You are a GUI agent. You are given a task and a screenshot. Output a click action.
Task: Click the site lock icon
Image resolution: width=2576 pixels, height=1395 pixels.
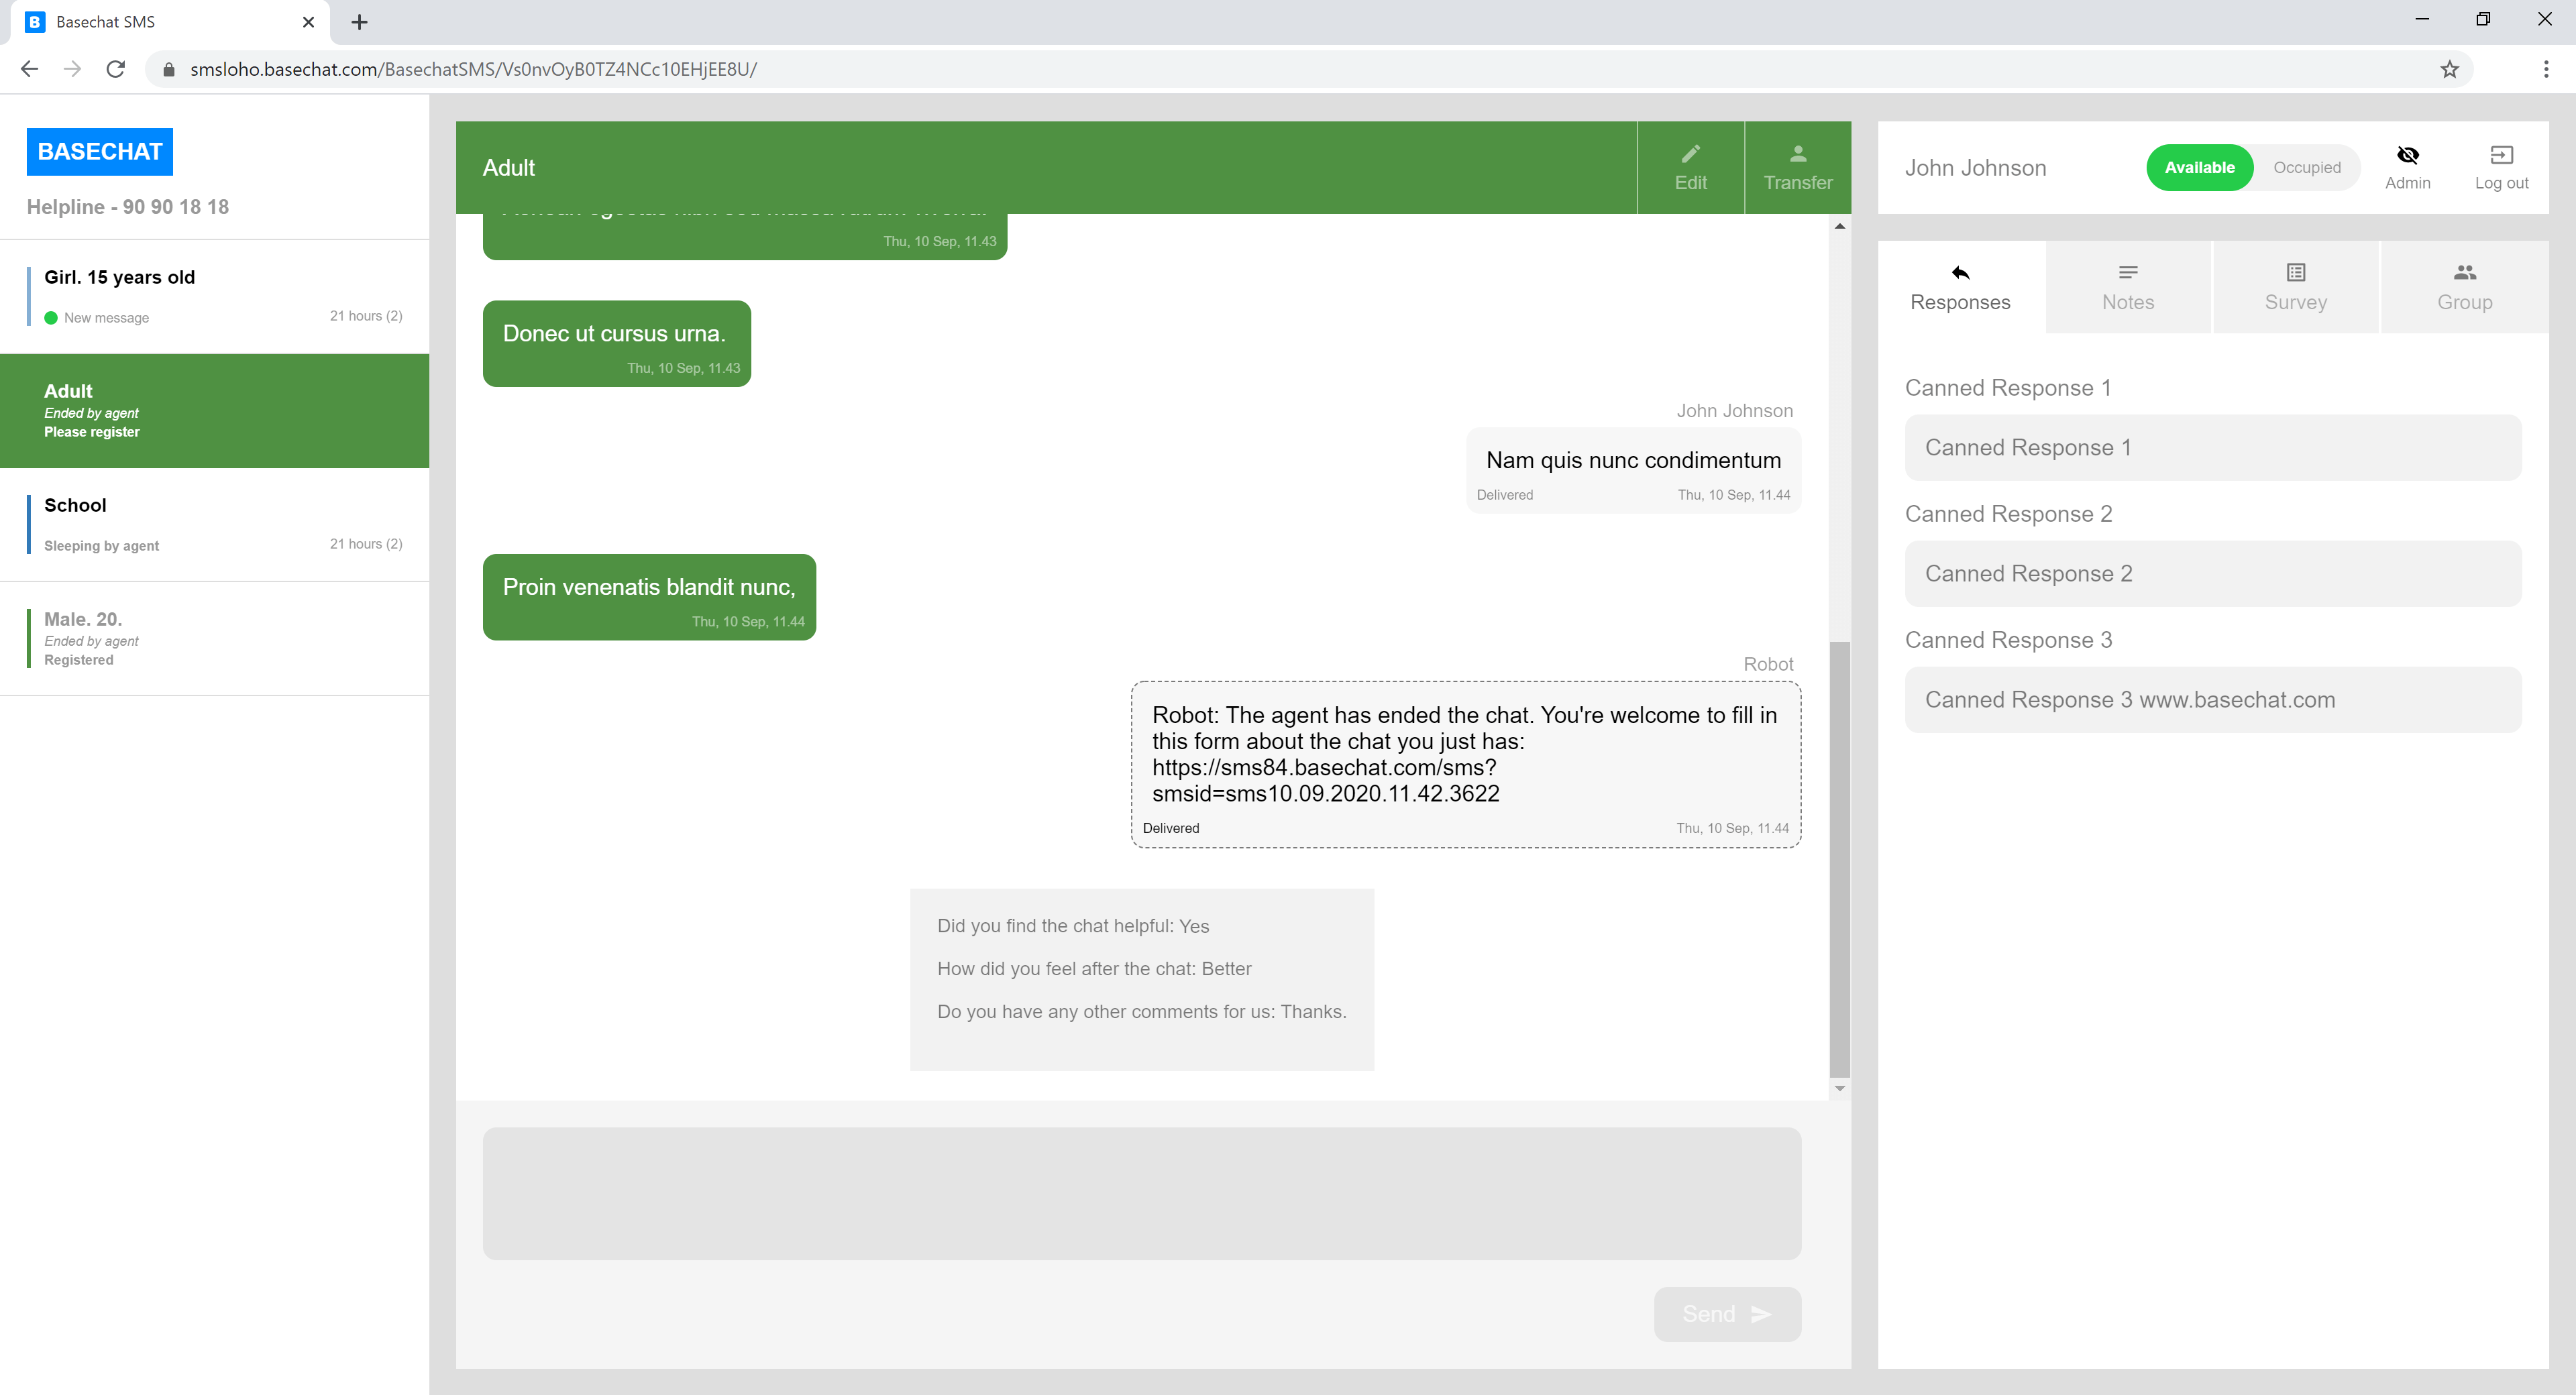point(169,69)
